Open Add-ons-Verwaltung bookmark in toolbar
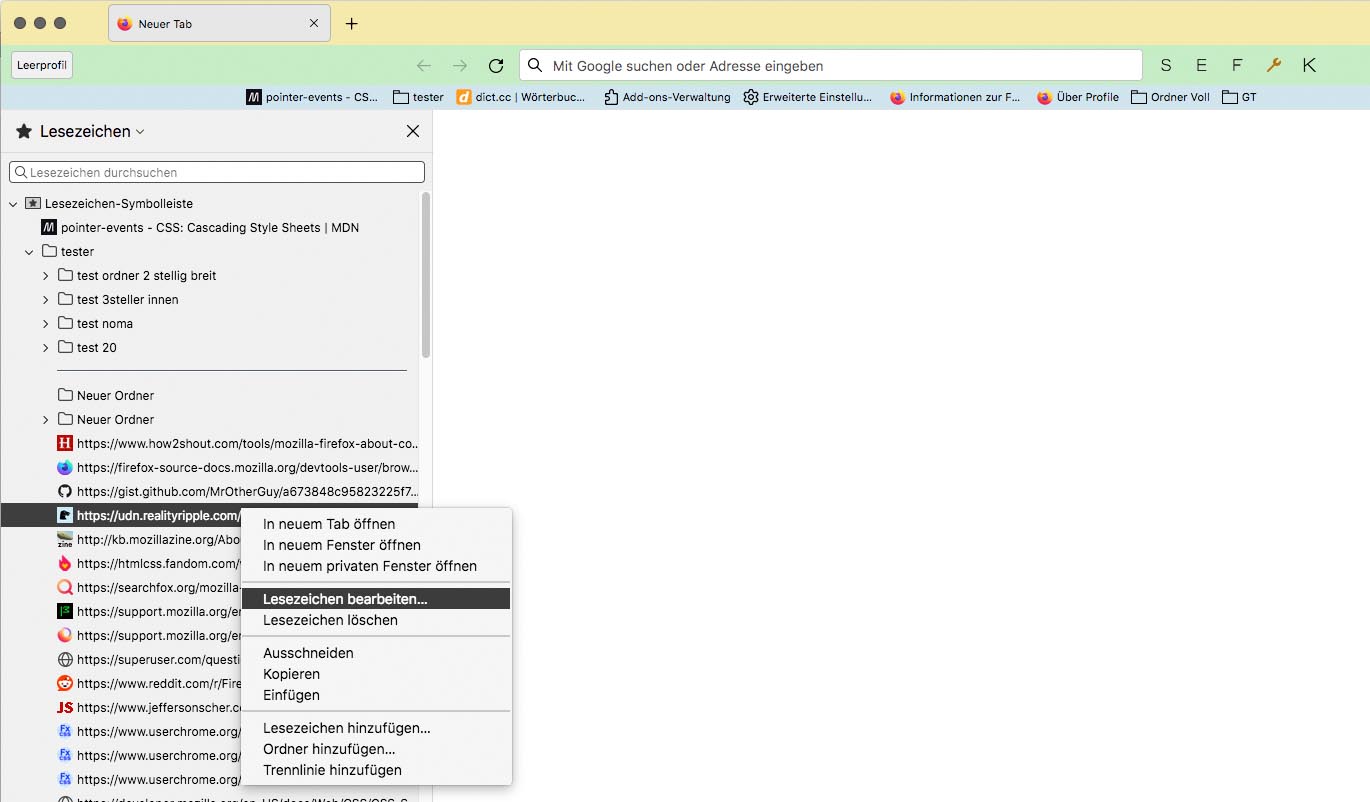Viewport: 1370px width, 802px height. 667,97
